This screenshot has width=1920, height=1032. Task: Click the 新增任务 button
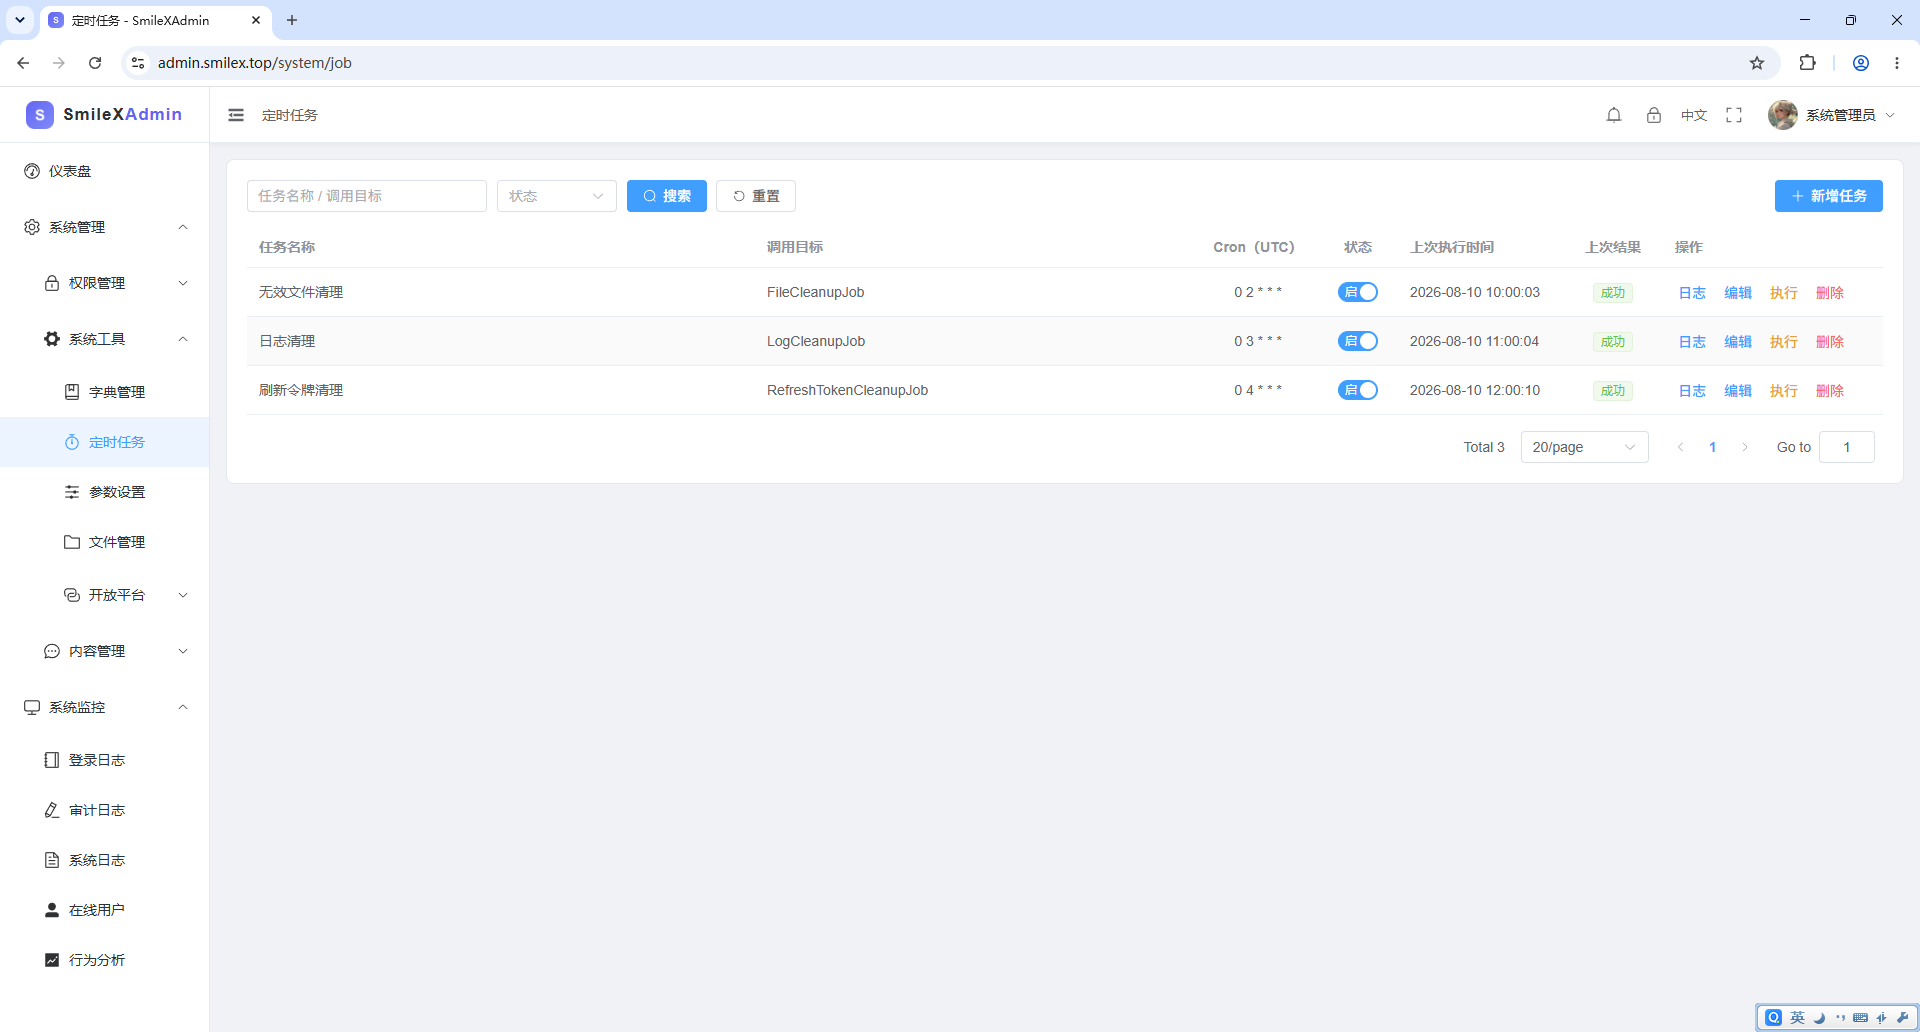point(1828,196)
